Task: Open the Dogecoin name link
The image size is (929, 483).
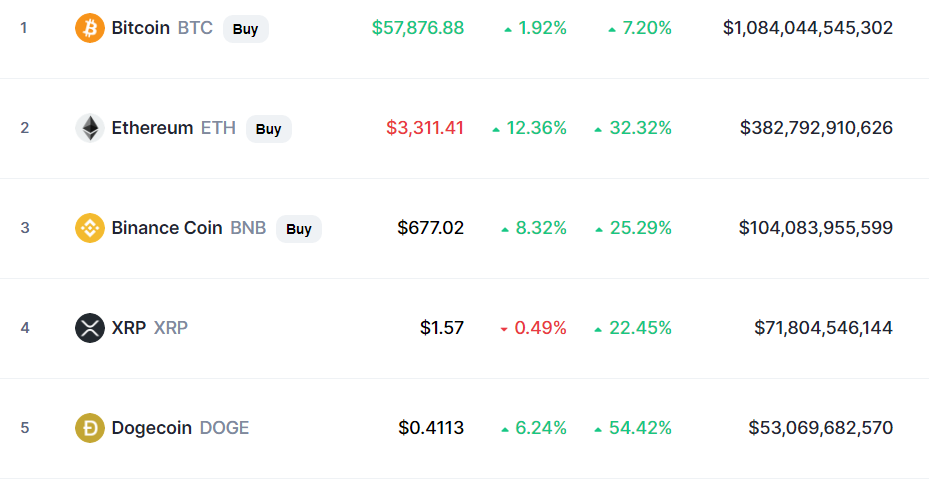Action: click(x=151, y=428)
